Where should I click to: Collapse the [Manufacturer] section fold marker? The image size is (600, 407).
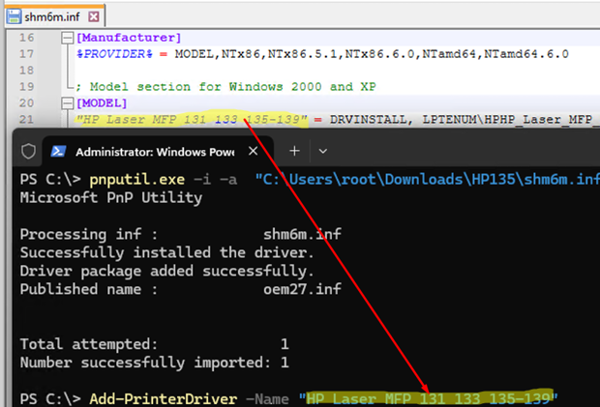(x=68, y=37)
